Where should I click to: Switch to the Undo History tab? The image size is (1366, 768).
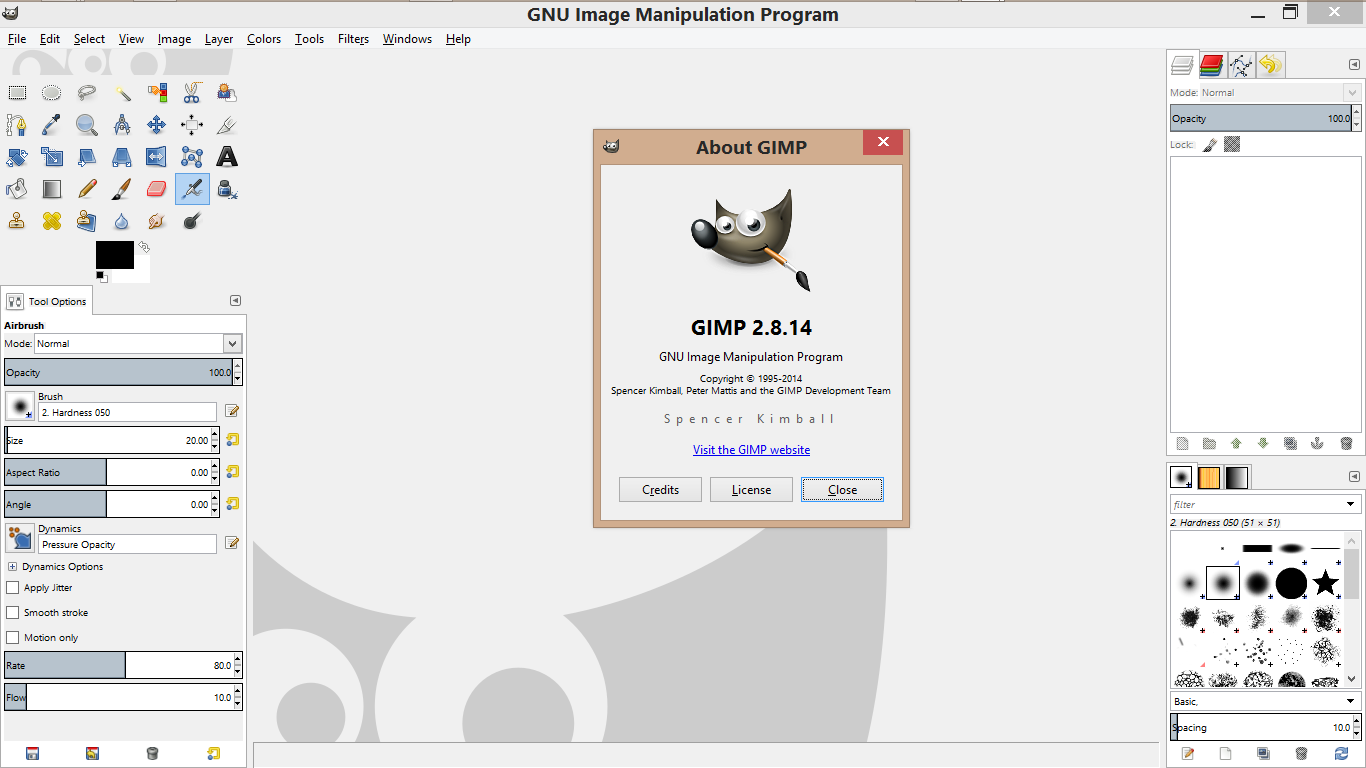click(x=1270, y=66)
